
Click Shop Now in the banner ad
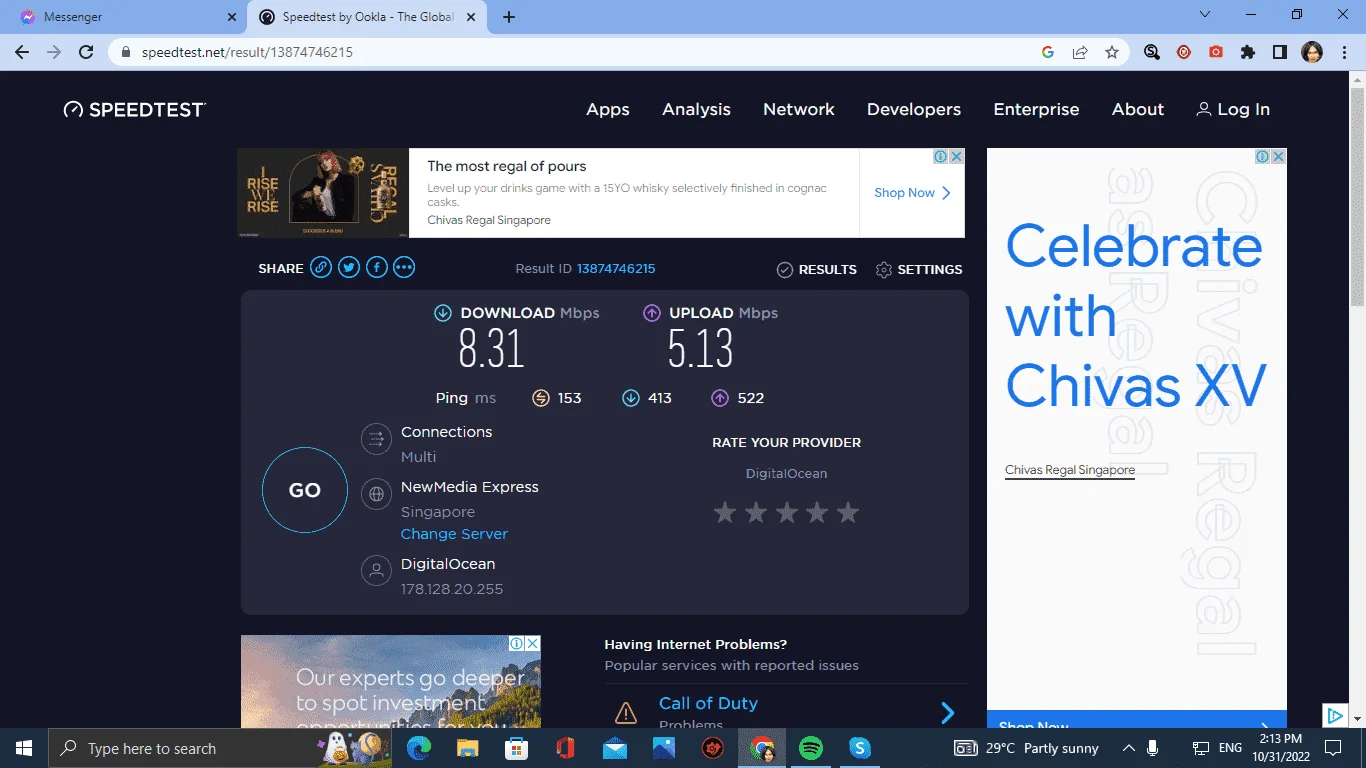(912, 193)
